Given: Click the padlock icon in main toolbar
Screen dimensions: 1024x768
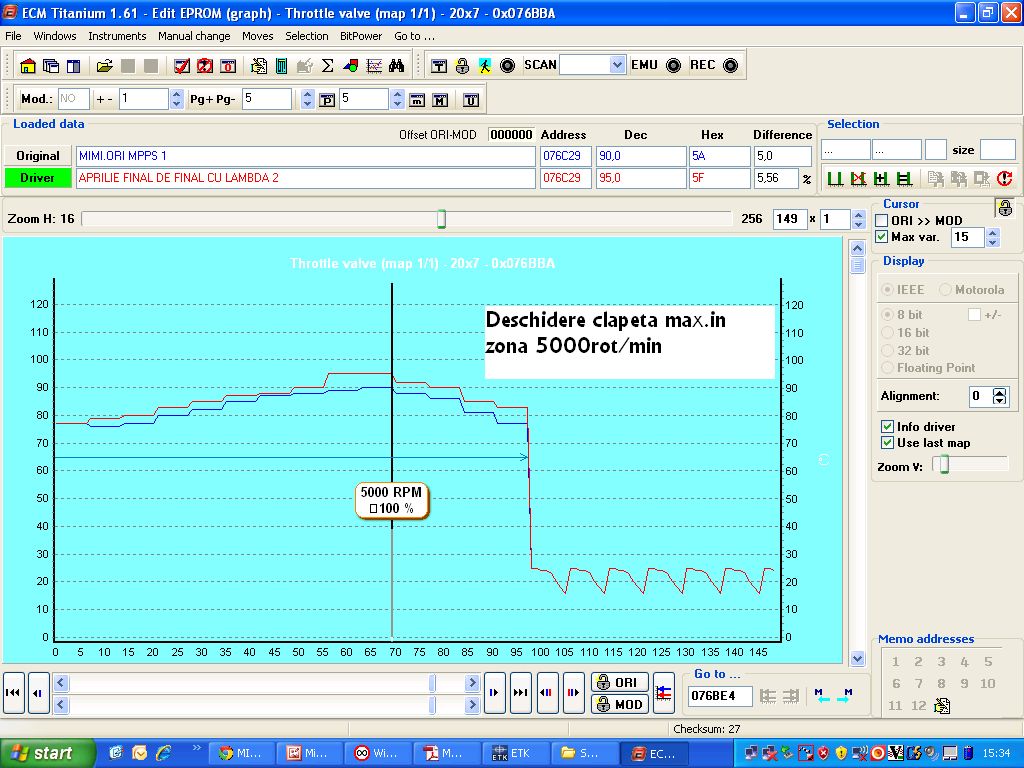Looking at the screenshot, I should [462, 66].
